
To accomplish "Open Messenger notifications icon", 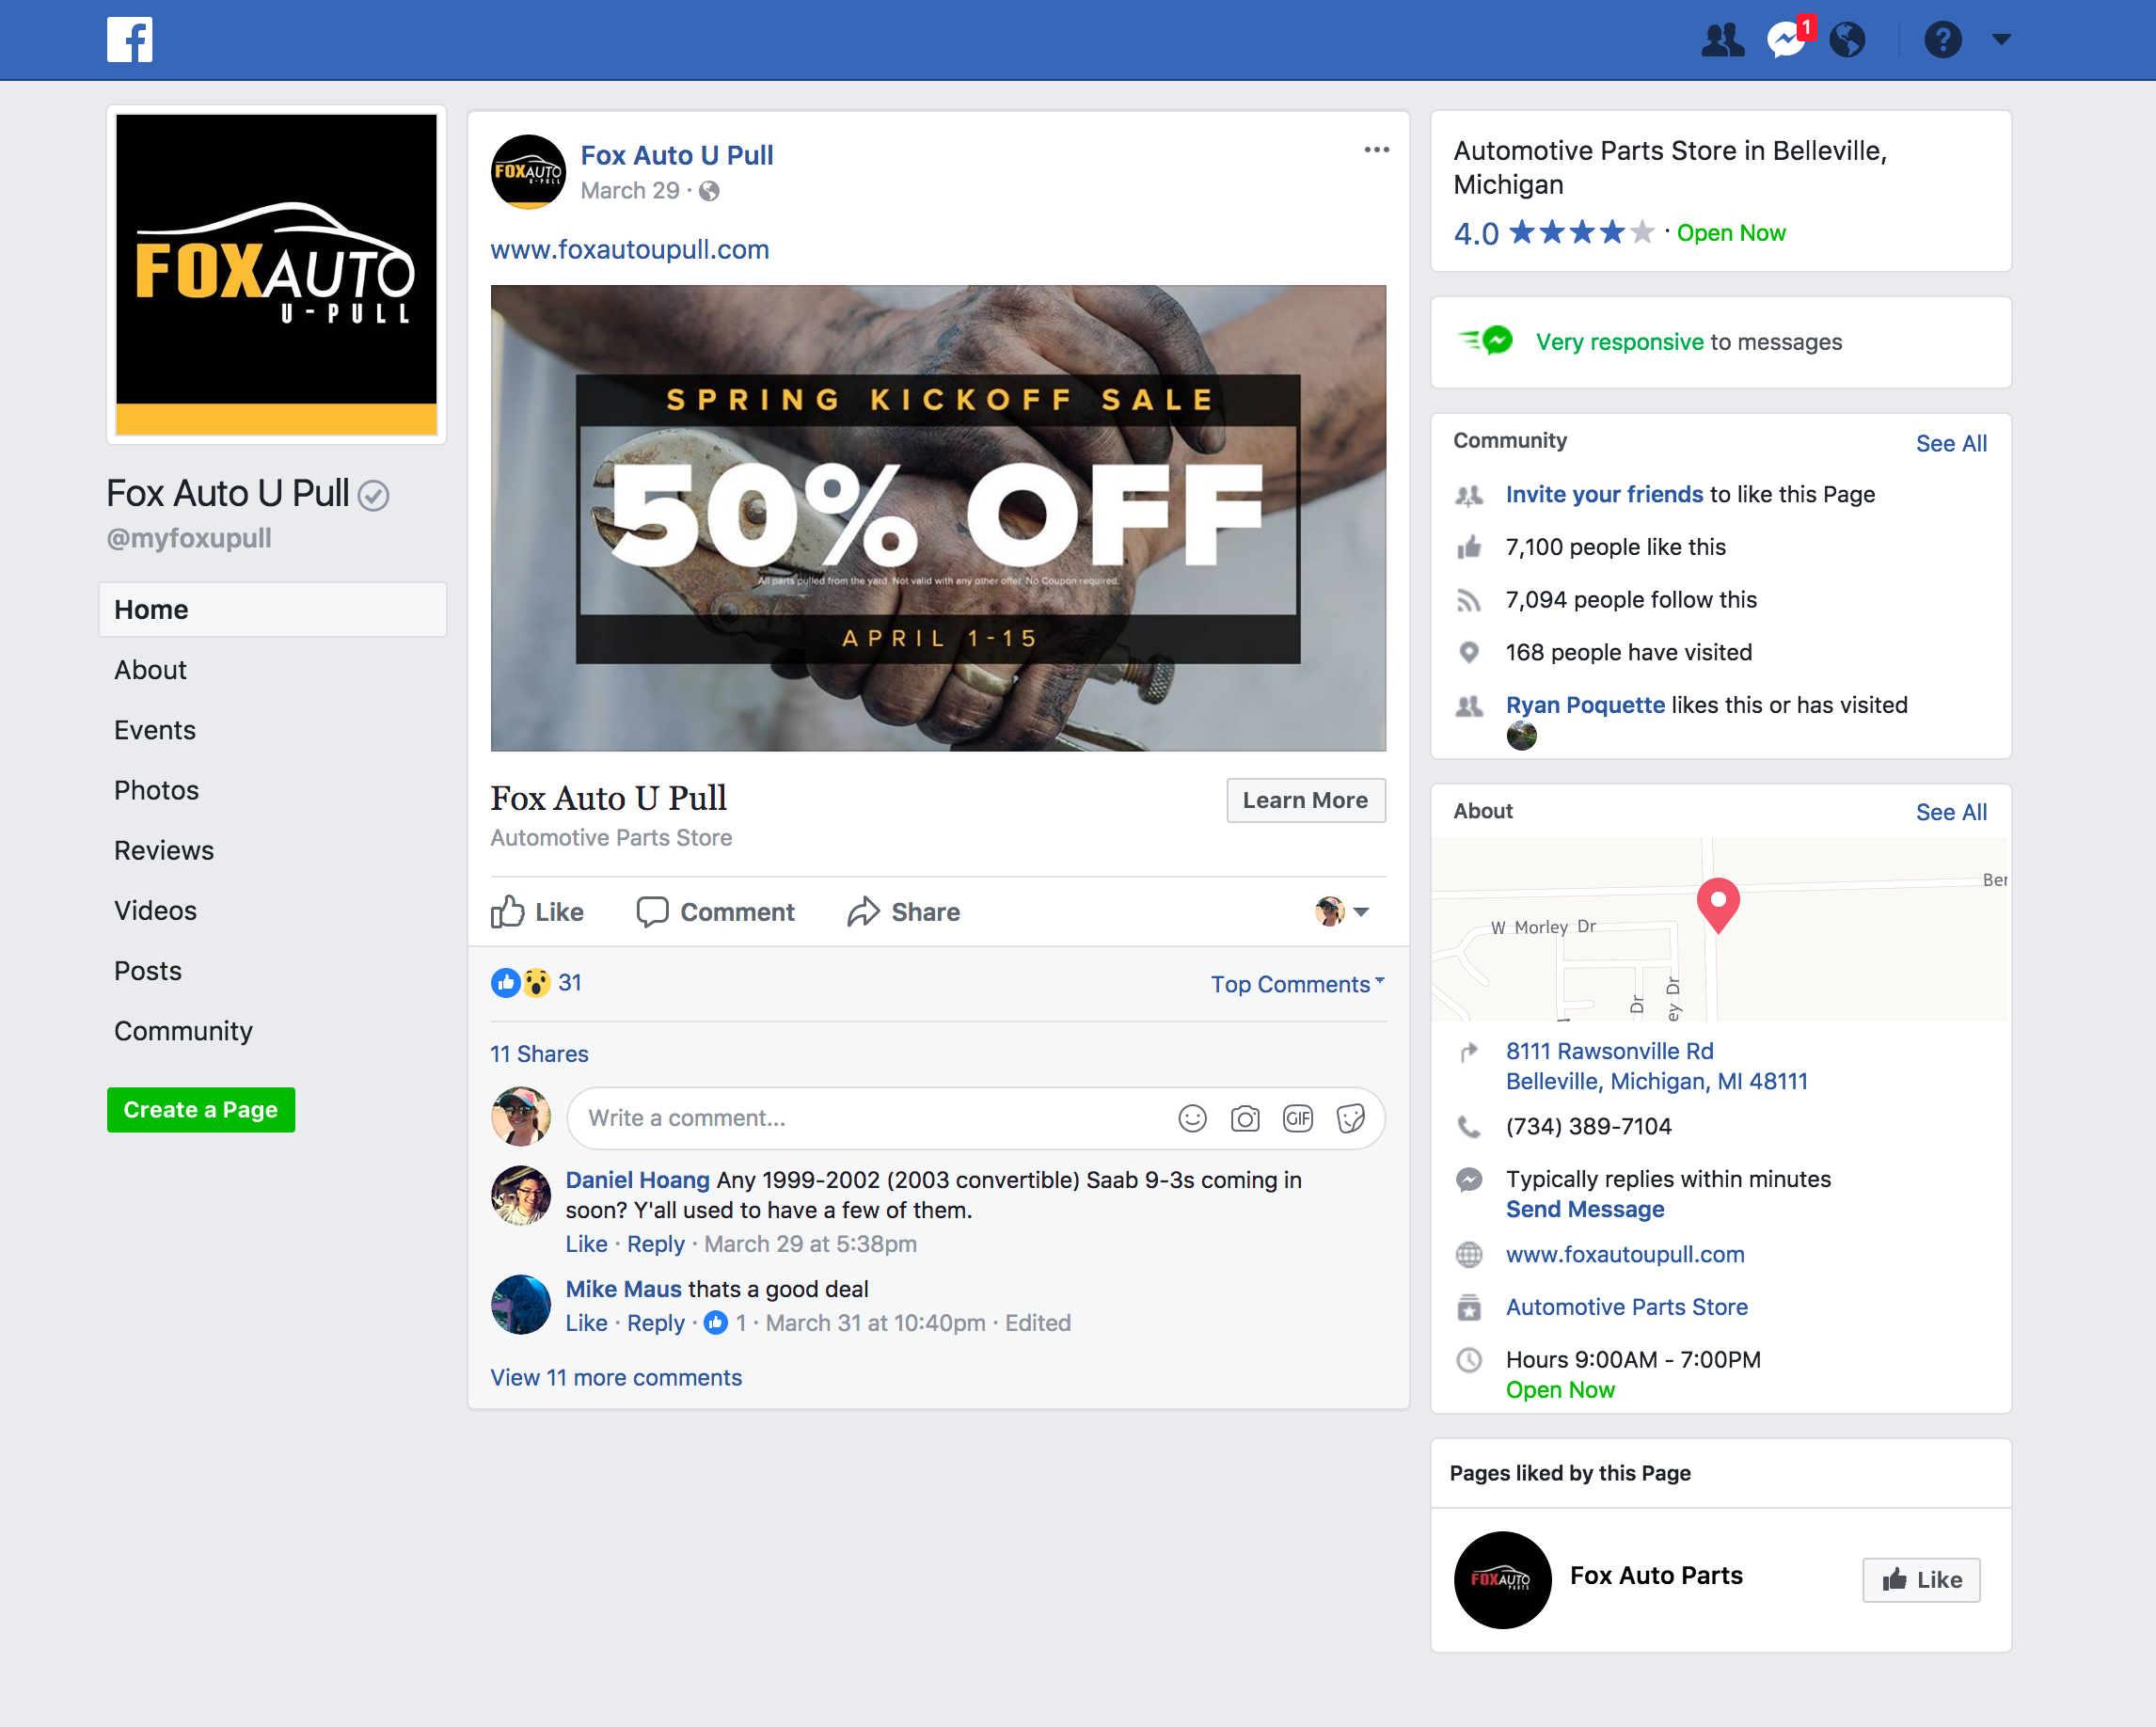I will [1786, 40].
